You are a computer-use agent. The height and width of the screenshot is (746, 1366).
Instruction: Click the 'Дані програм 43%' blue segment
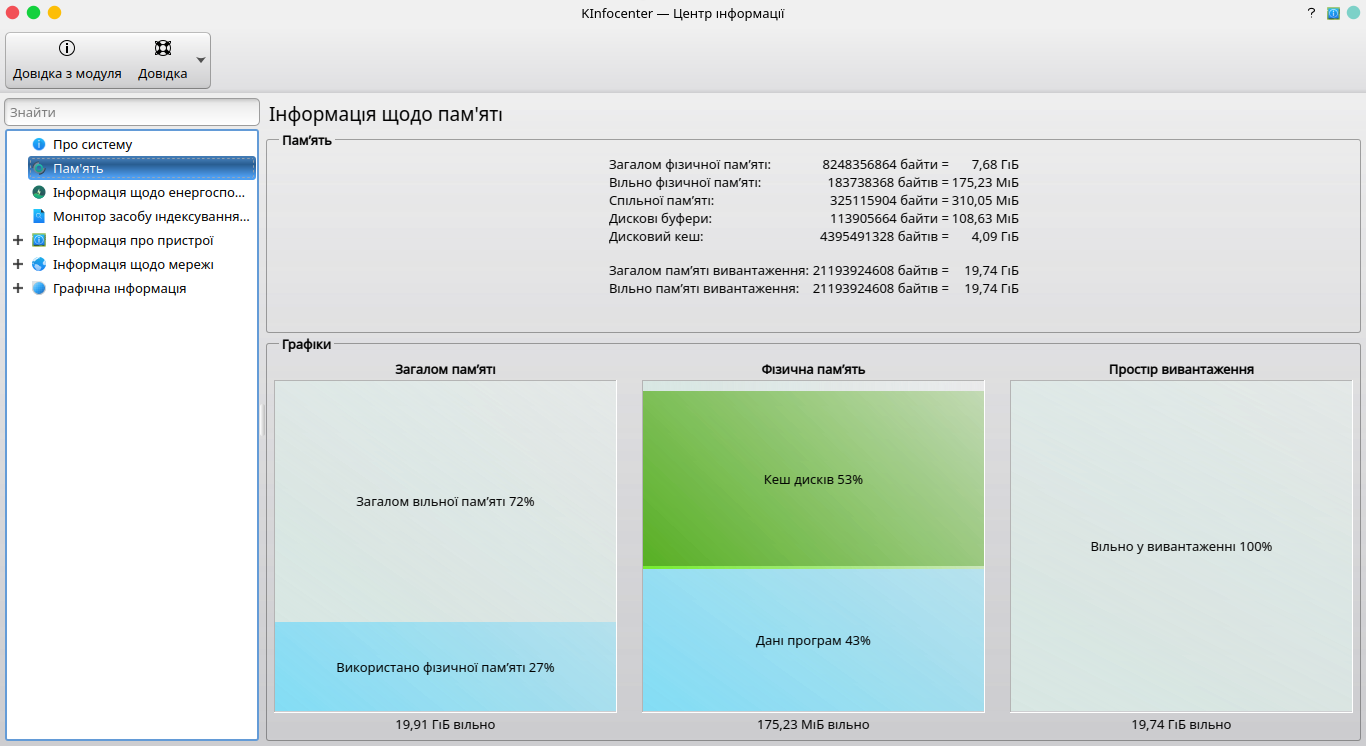tap(813, 640)
